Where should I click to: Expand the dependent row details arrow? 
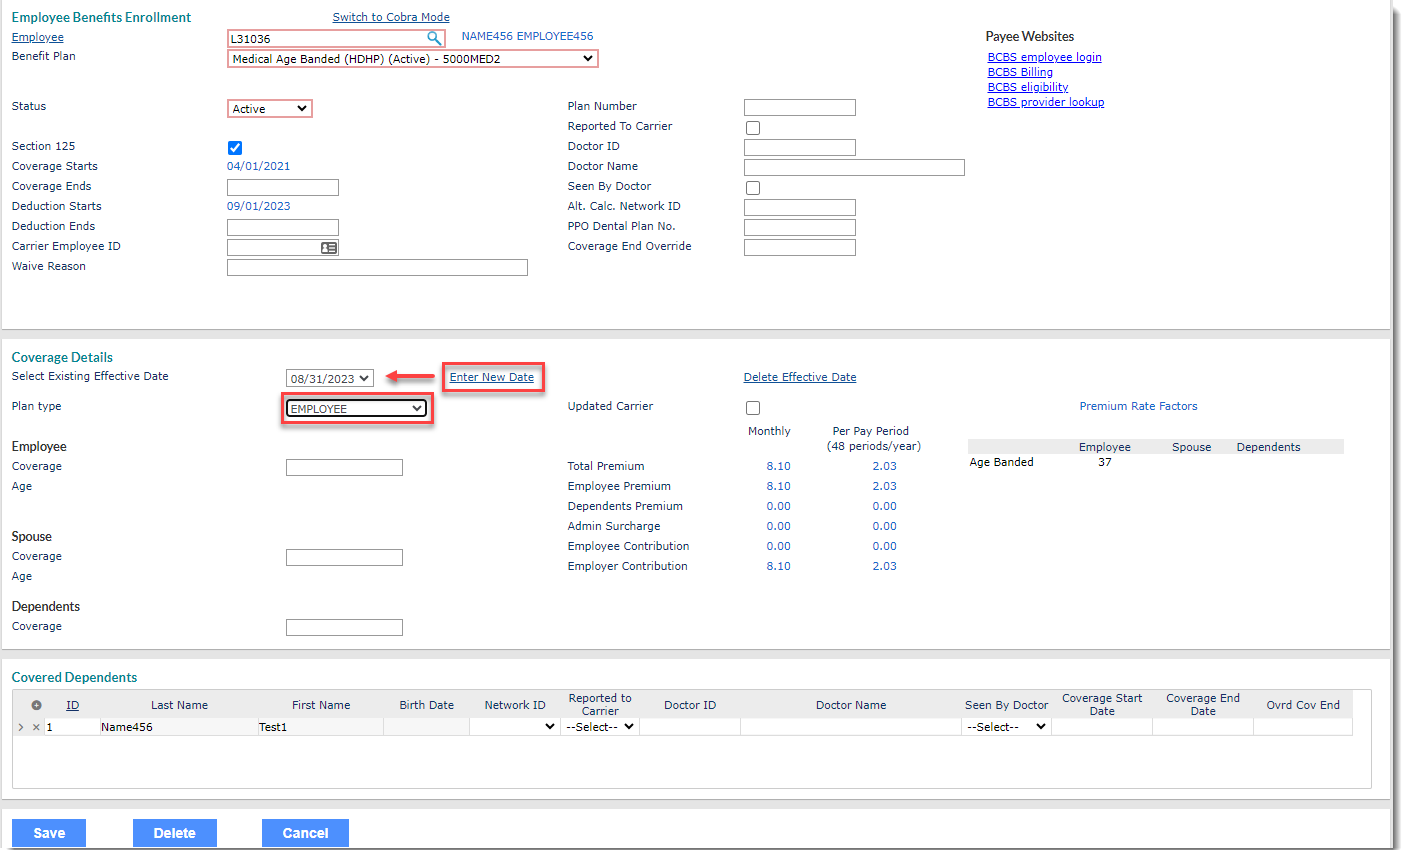(x=22, y=726)
